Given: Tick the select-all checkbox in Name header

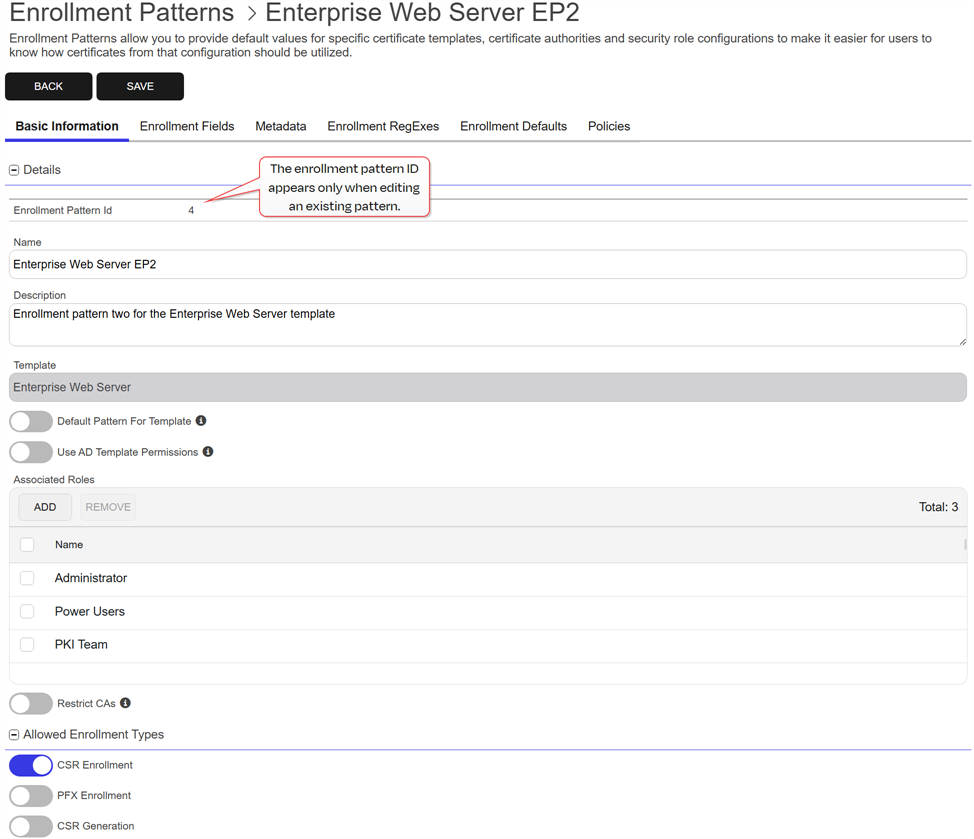Looking at the screenshot, I should tap(27, 545).
